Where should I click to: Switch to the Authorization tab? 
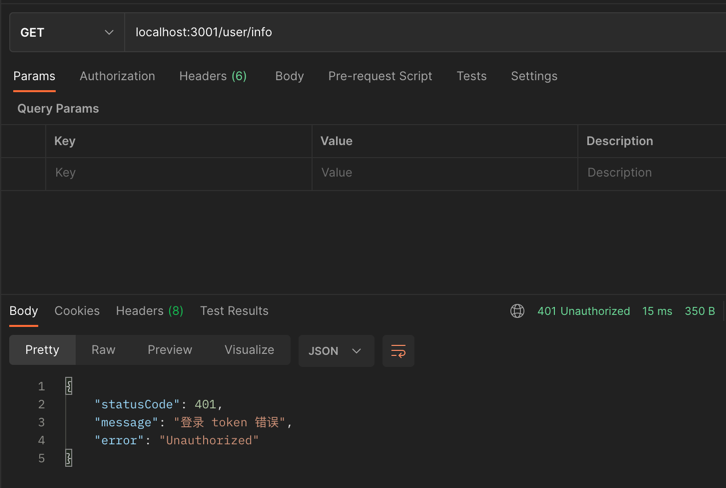pyautogui.click(x=117, y=76)
